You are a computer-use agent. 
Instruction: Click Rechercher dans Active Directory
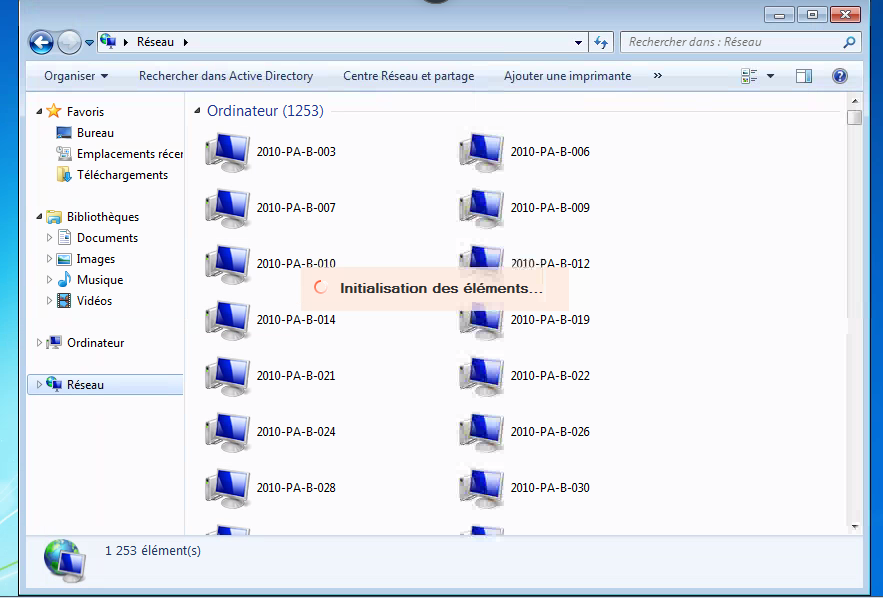[226, 76]
